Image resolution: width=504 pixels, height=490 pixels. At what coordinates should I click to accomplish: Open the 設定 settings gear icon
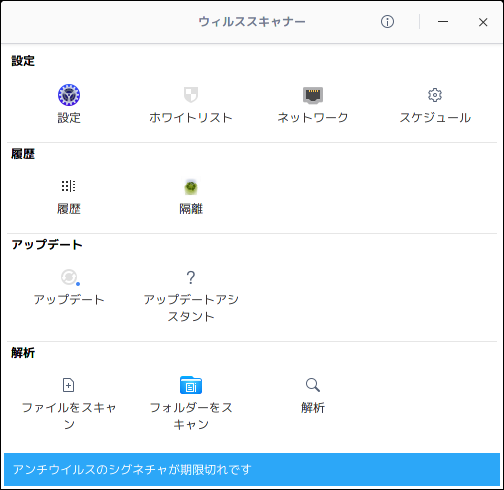click(69, 95)
